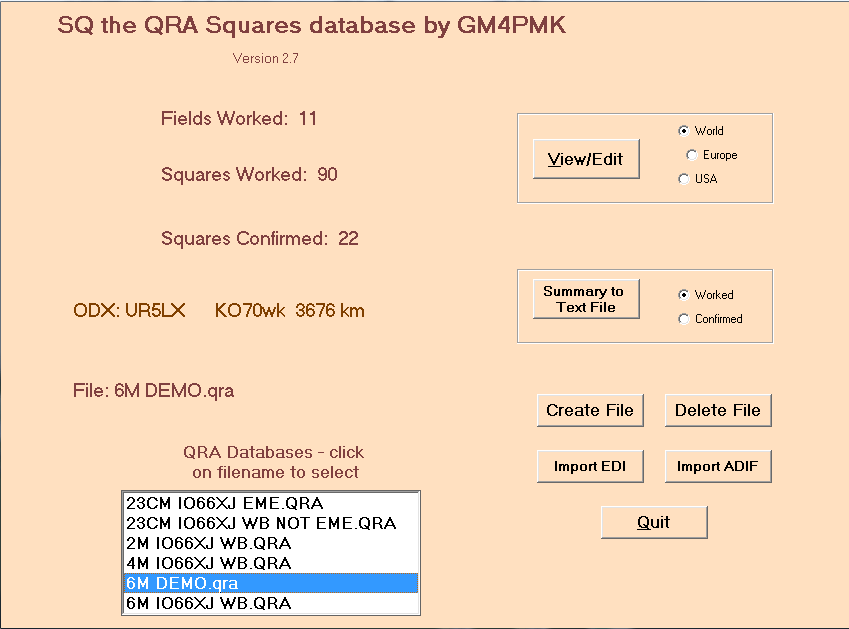Select the World radio button

point(684,131)
